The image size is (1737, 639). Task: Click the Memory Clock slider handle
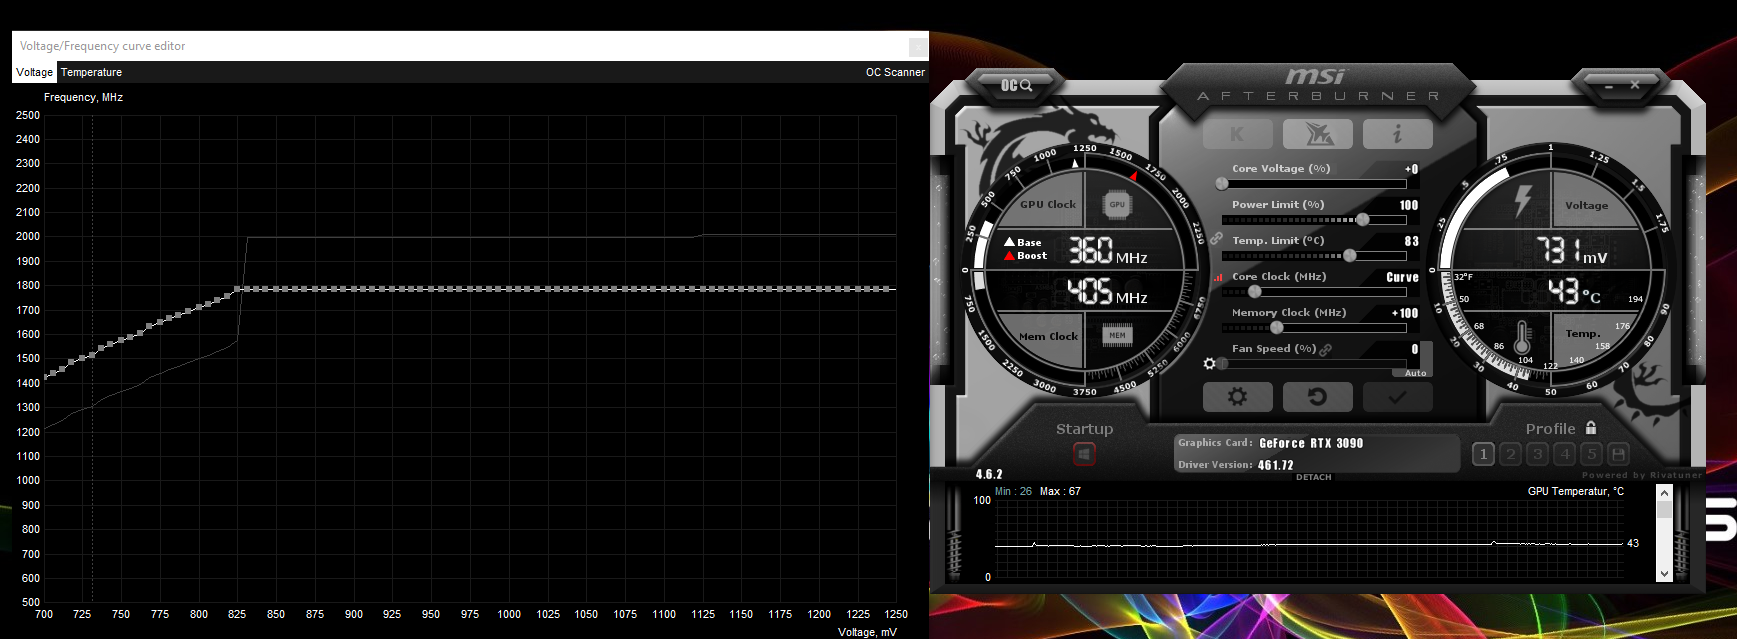tap(1277, 328)
